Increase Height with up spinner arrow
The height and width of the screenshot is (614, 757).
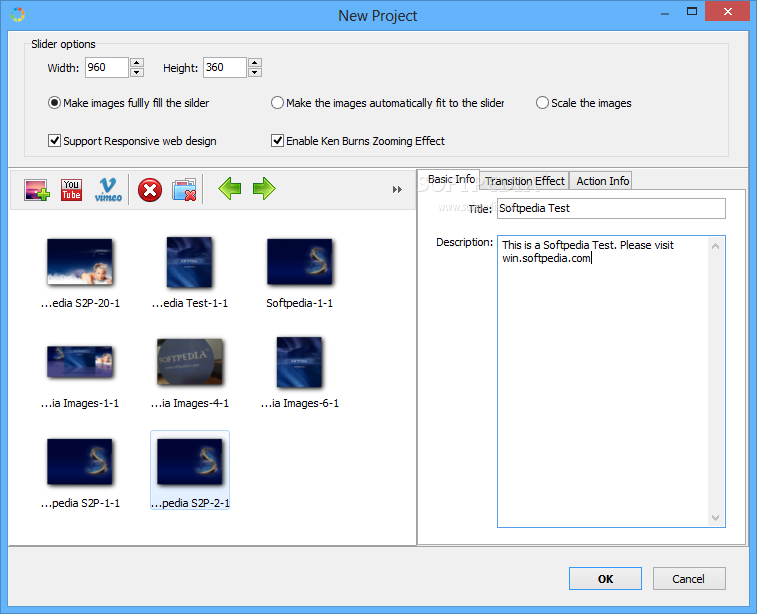click(255, 63)
